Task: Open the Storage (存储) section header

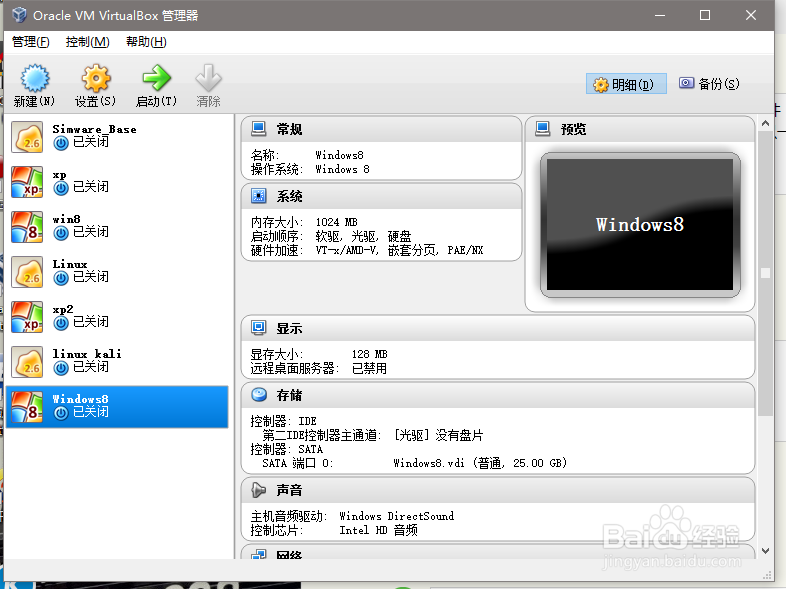Action: click(x=498, y=395)
